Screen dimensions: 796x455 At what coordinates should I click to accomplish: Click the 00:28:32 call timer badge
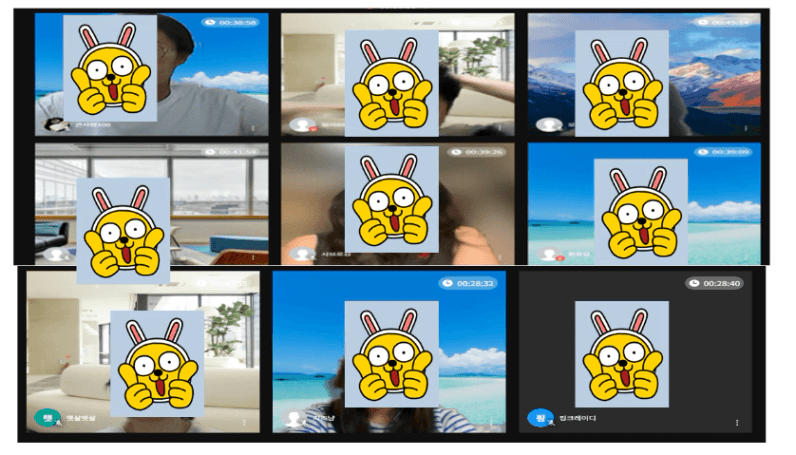(x=468, y=283)
